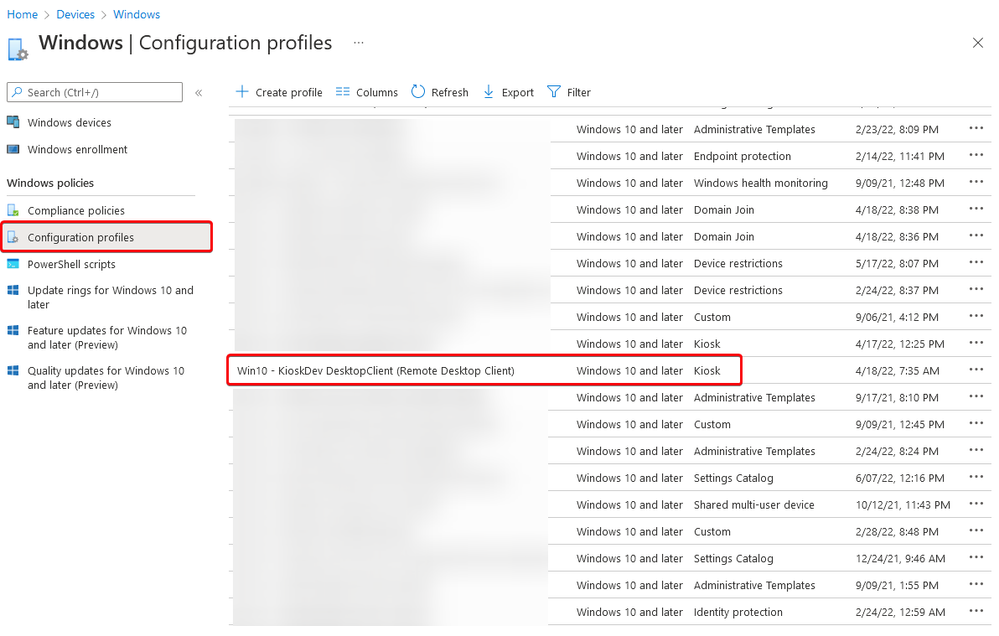Open Update rings for Windows 10 and later
999x636 pixels.
[x=110, y=297]
